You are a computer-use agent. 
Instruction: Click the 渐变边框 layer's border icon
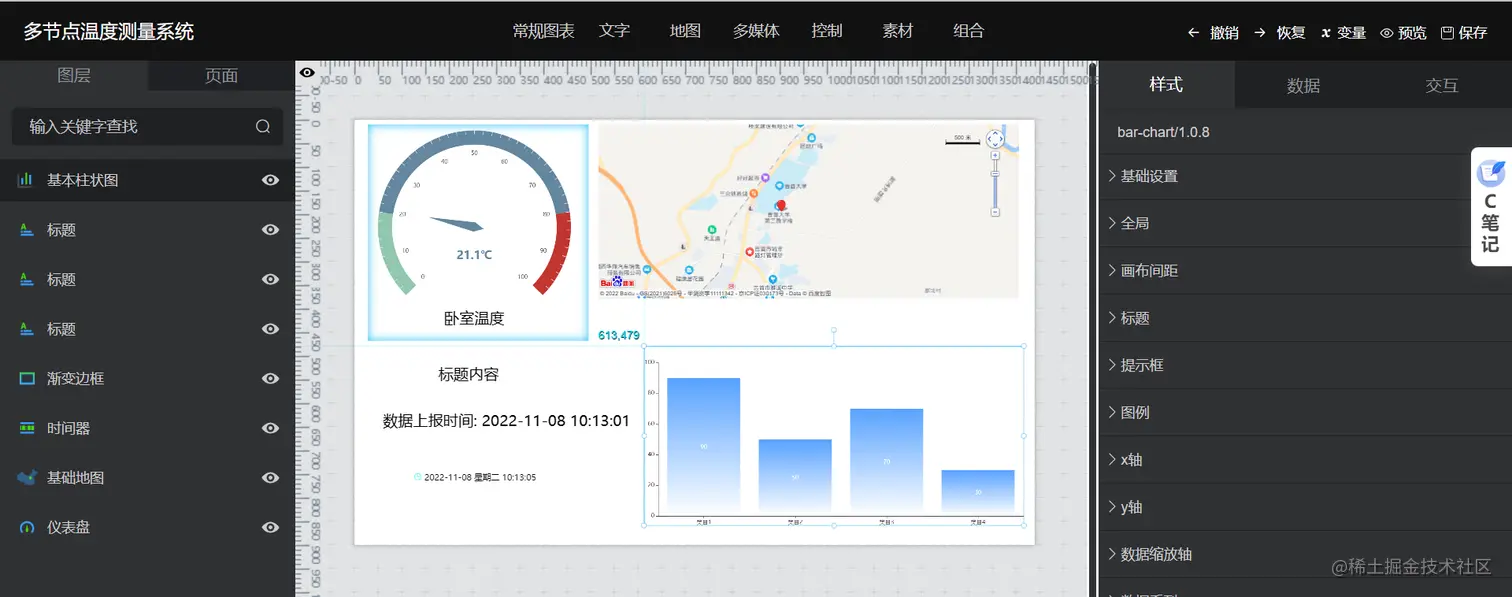click(x=26, y=378)
